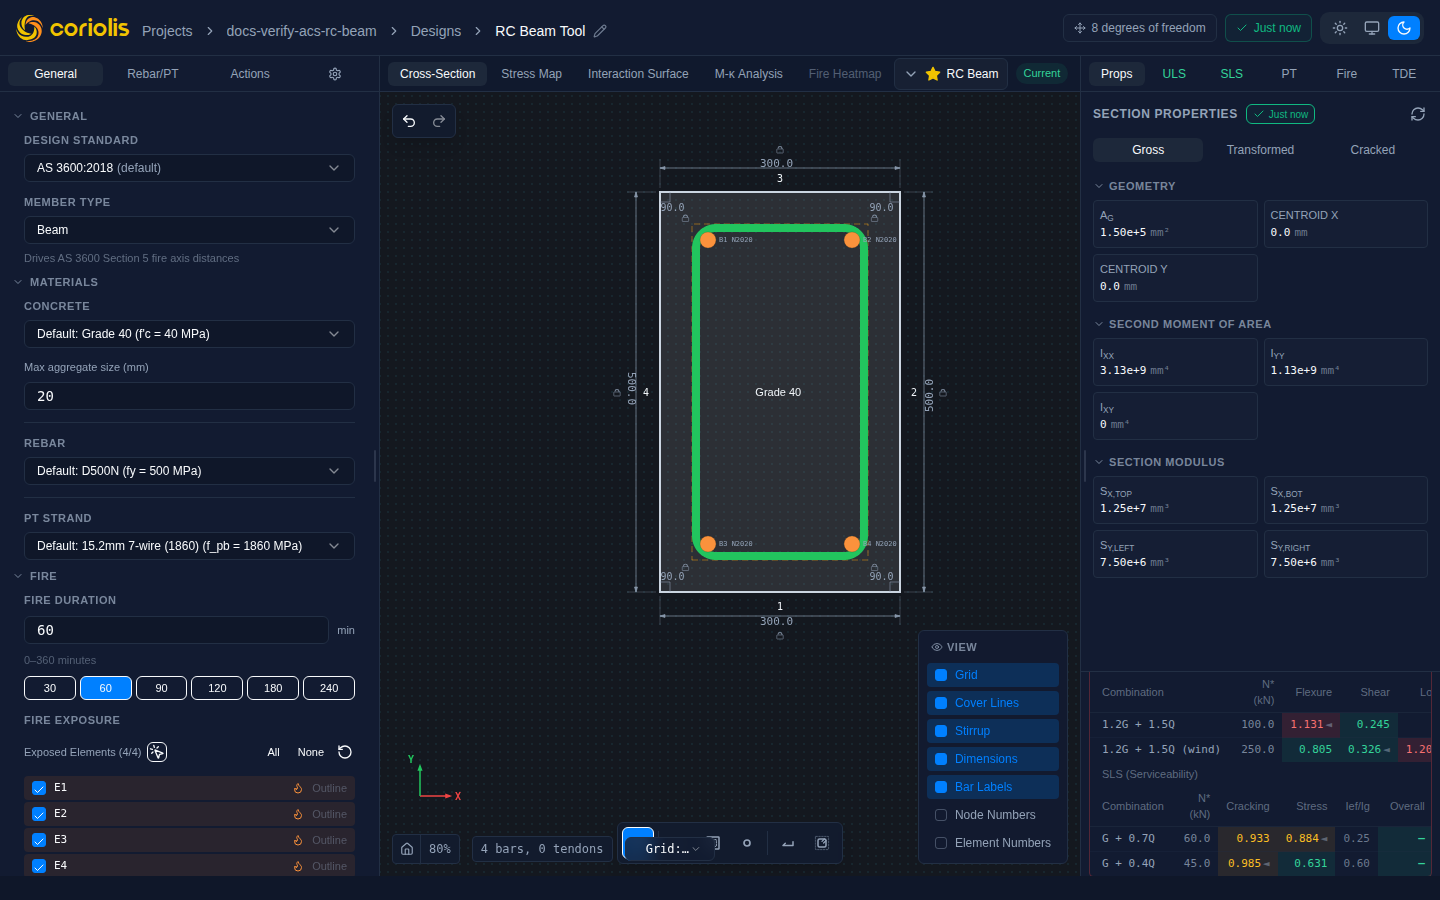Toggle Grid view option
Image resolution: width=1440 pixels, height=900 pixels.
point(993,675)
